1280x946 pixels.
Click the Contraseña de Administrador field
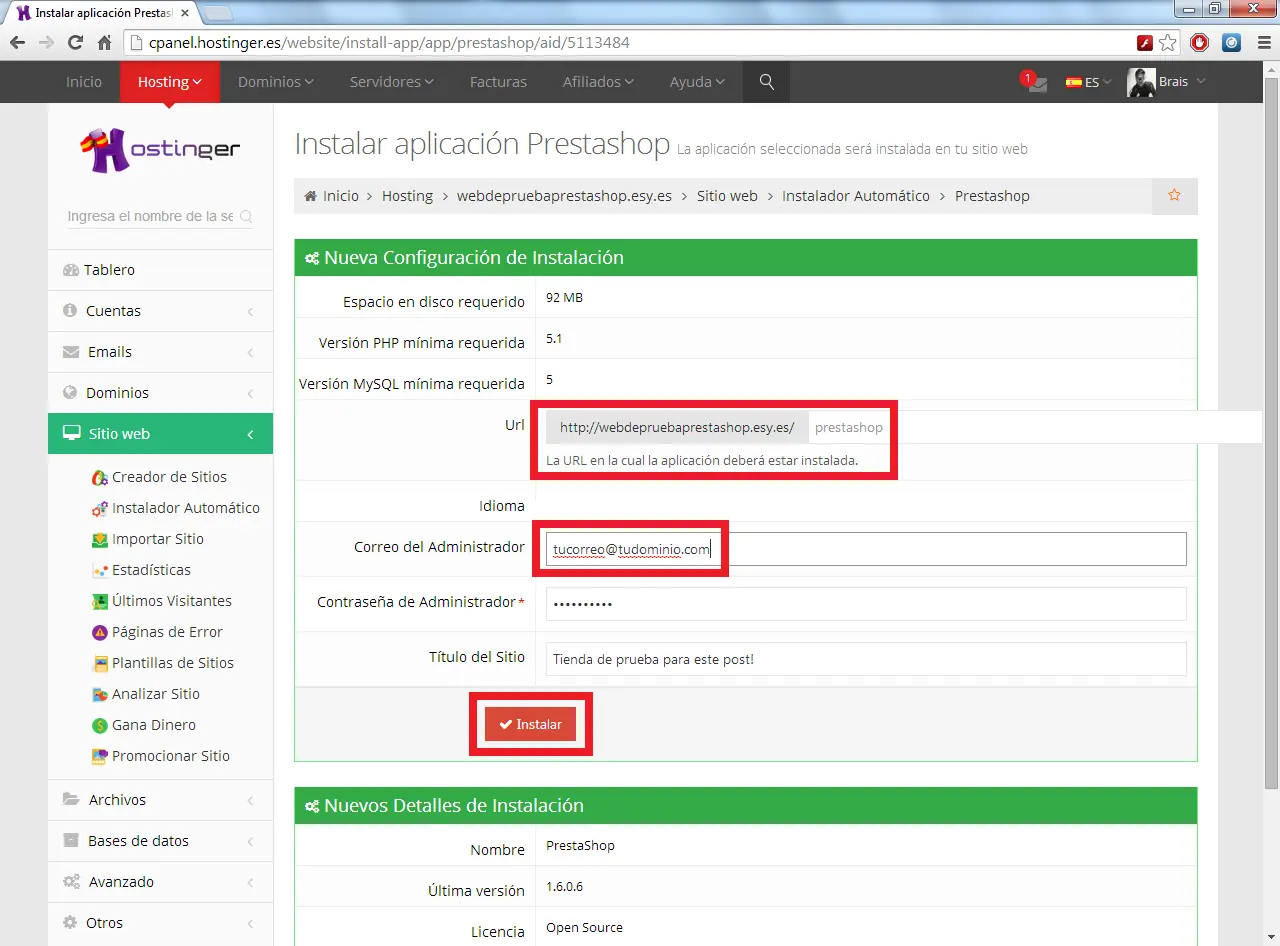click(866, 604)
